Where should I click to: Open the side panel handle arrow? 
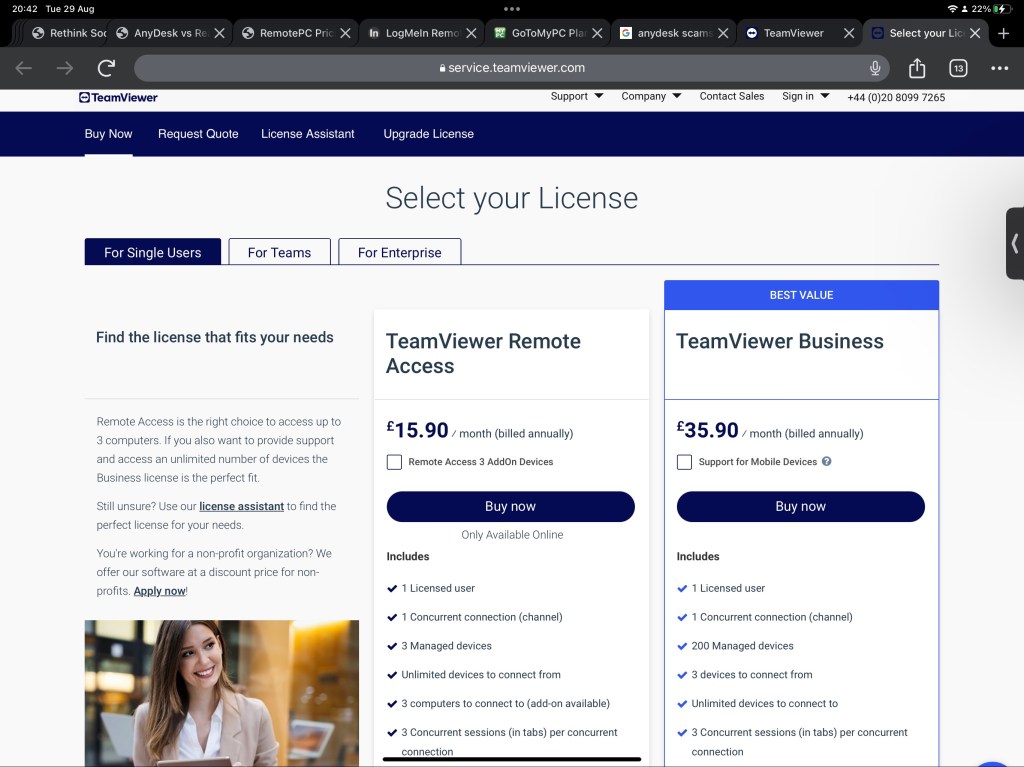tap(1015, 244)
